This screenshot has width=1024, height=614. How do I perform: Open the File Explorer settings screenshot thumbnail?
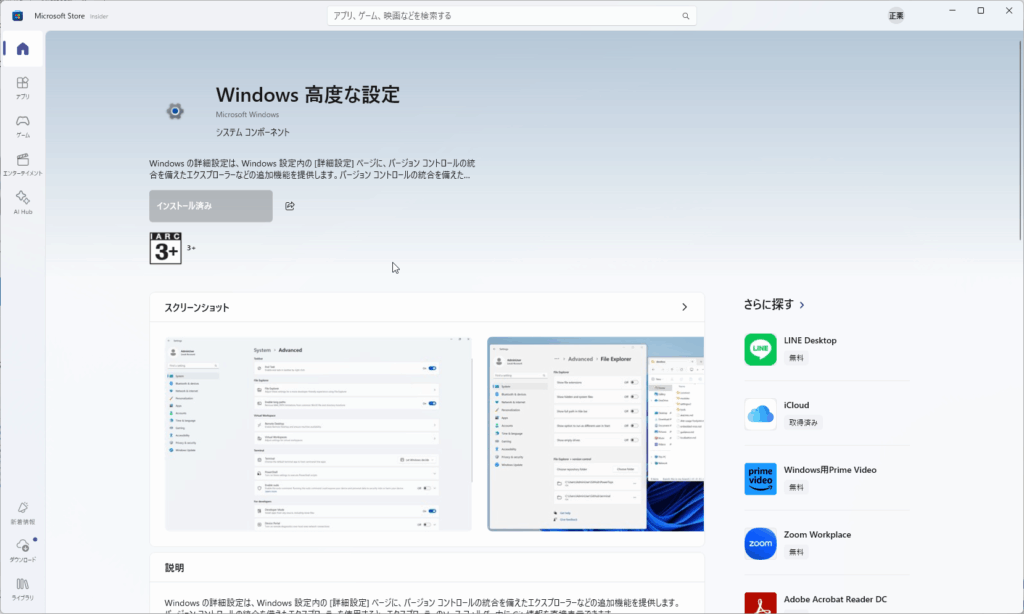tap(596, 434)
